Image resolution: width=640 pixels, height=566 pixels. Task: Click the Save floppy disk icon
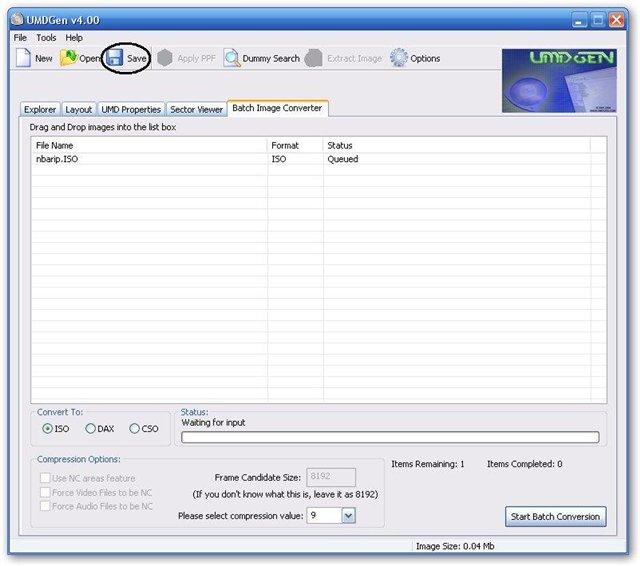click(x=115, y=58)
